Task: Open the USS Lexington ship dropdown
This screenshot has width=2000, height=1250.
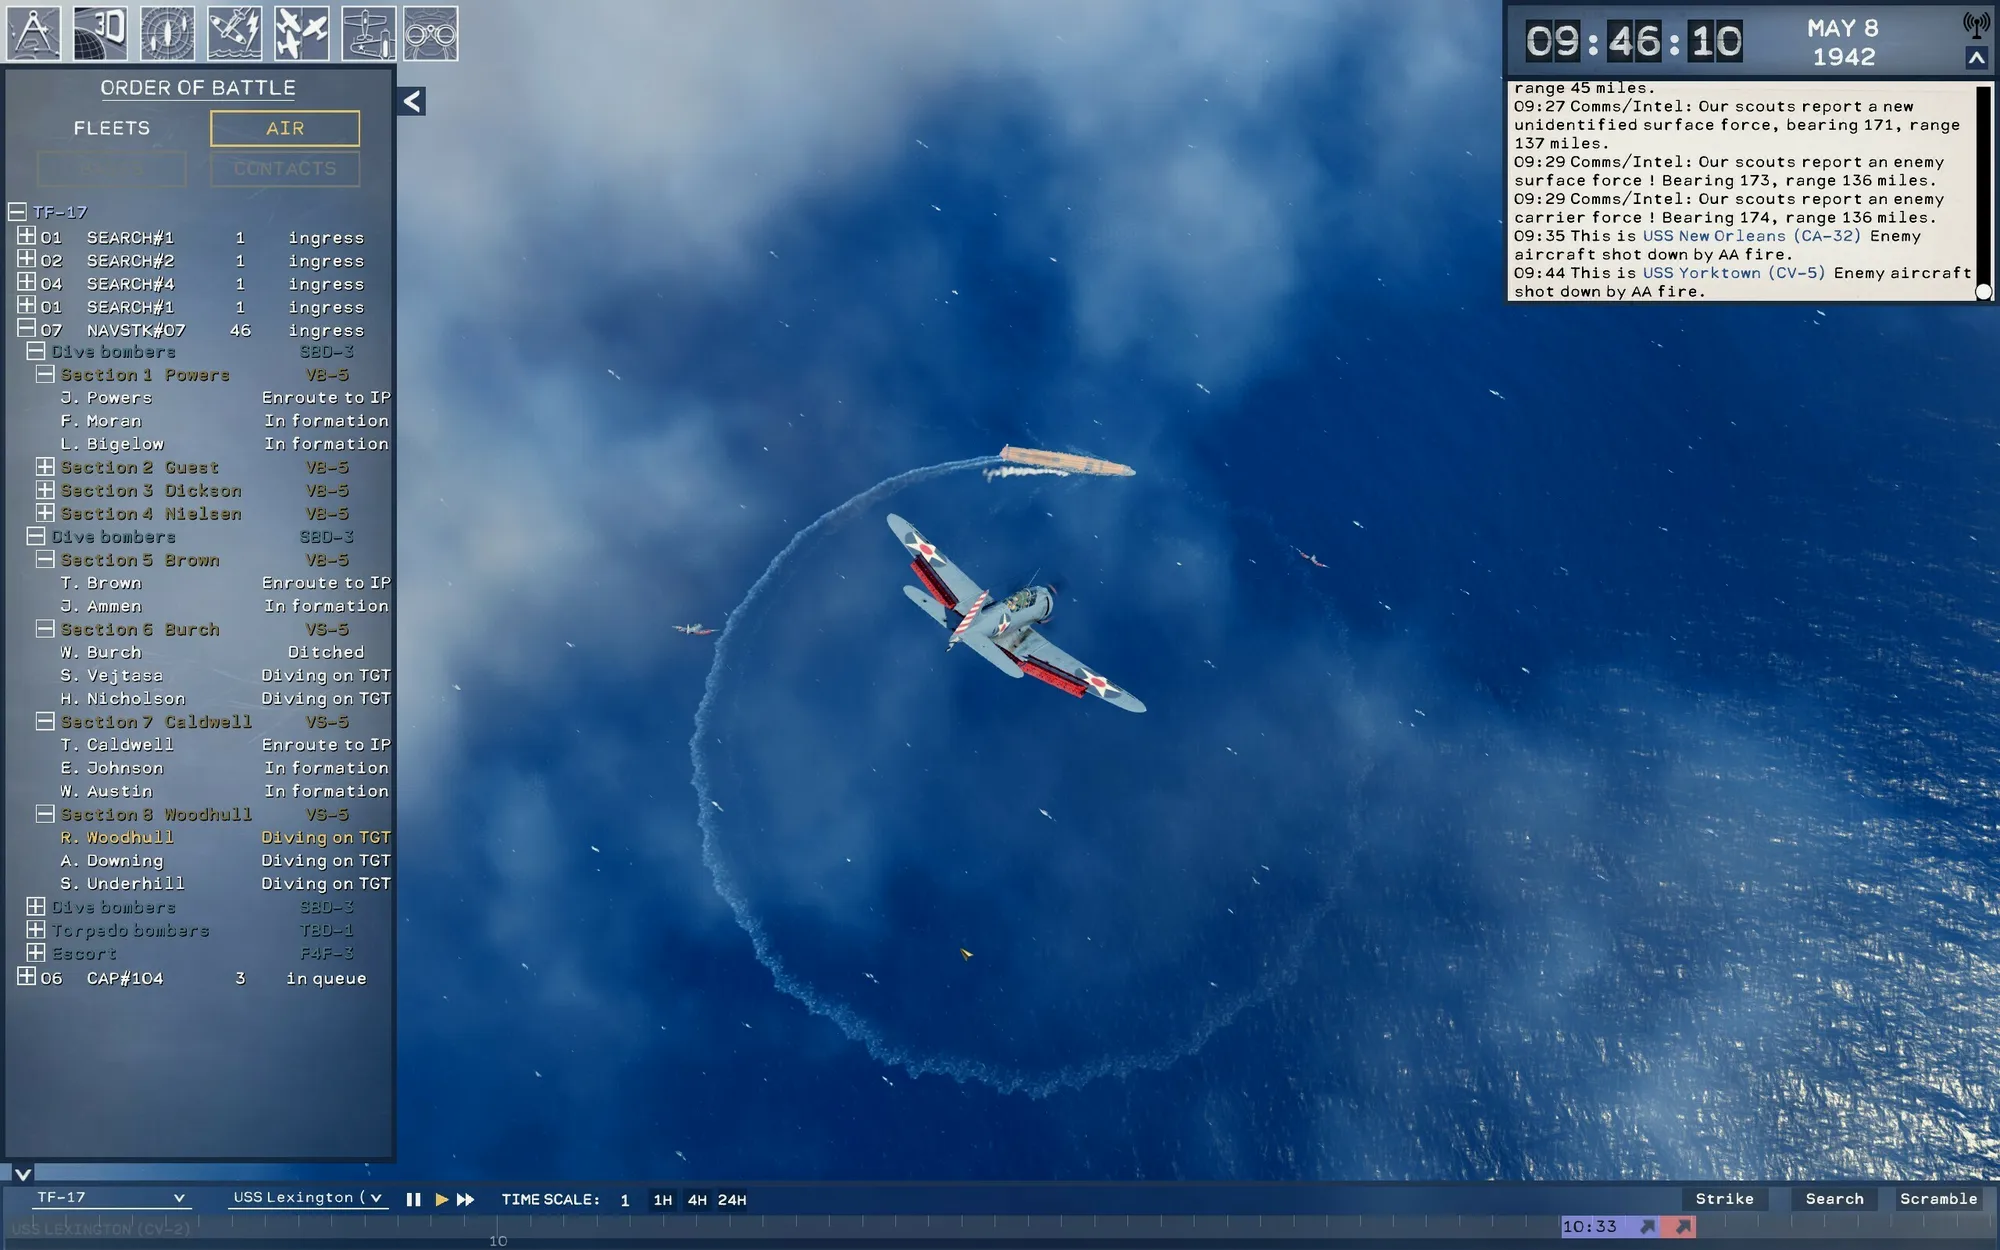Action: (307, 1197)
